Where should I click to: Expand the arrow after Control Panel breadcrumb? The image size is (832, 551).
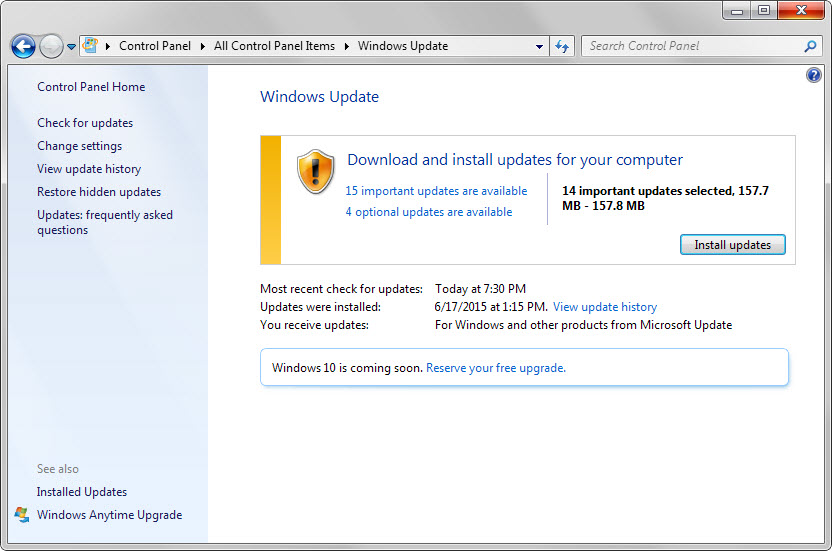pyautogui.click(x=203, y=46)
